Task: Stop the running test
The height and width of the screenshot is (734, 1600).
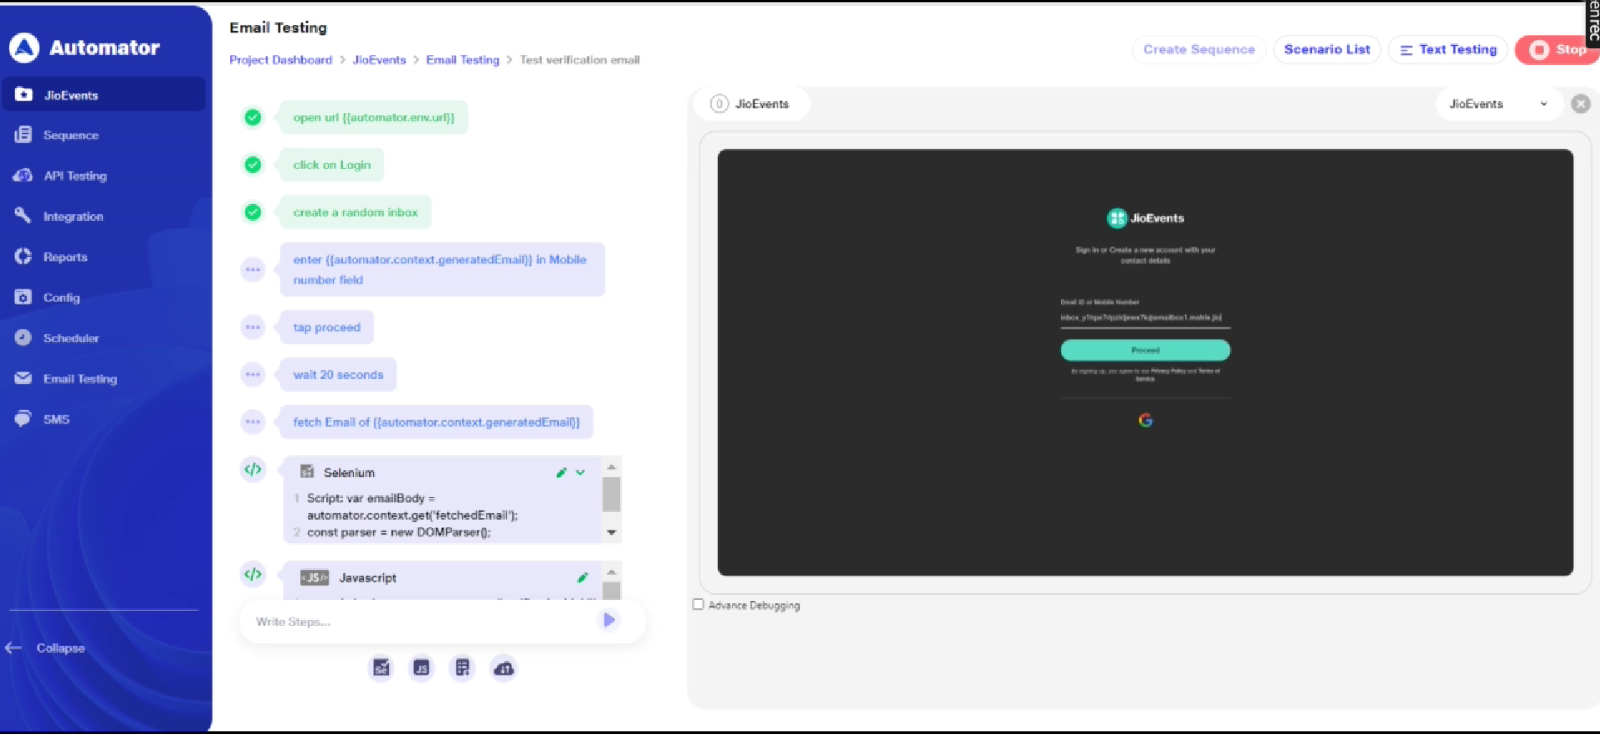Action: (x=1558, y=49)
